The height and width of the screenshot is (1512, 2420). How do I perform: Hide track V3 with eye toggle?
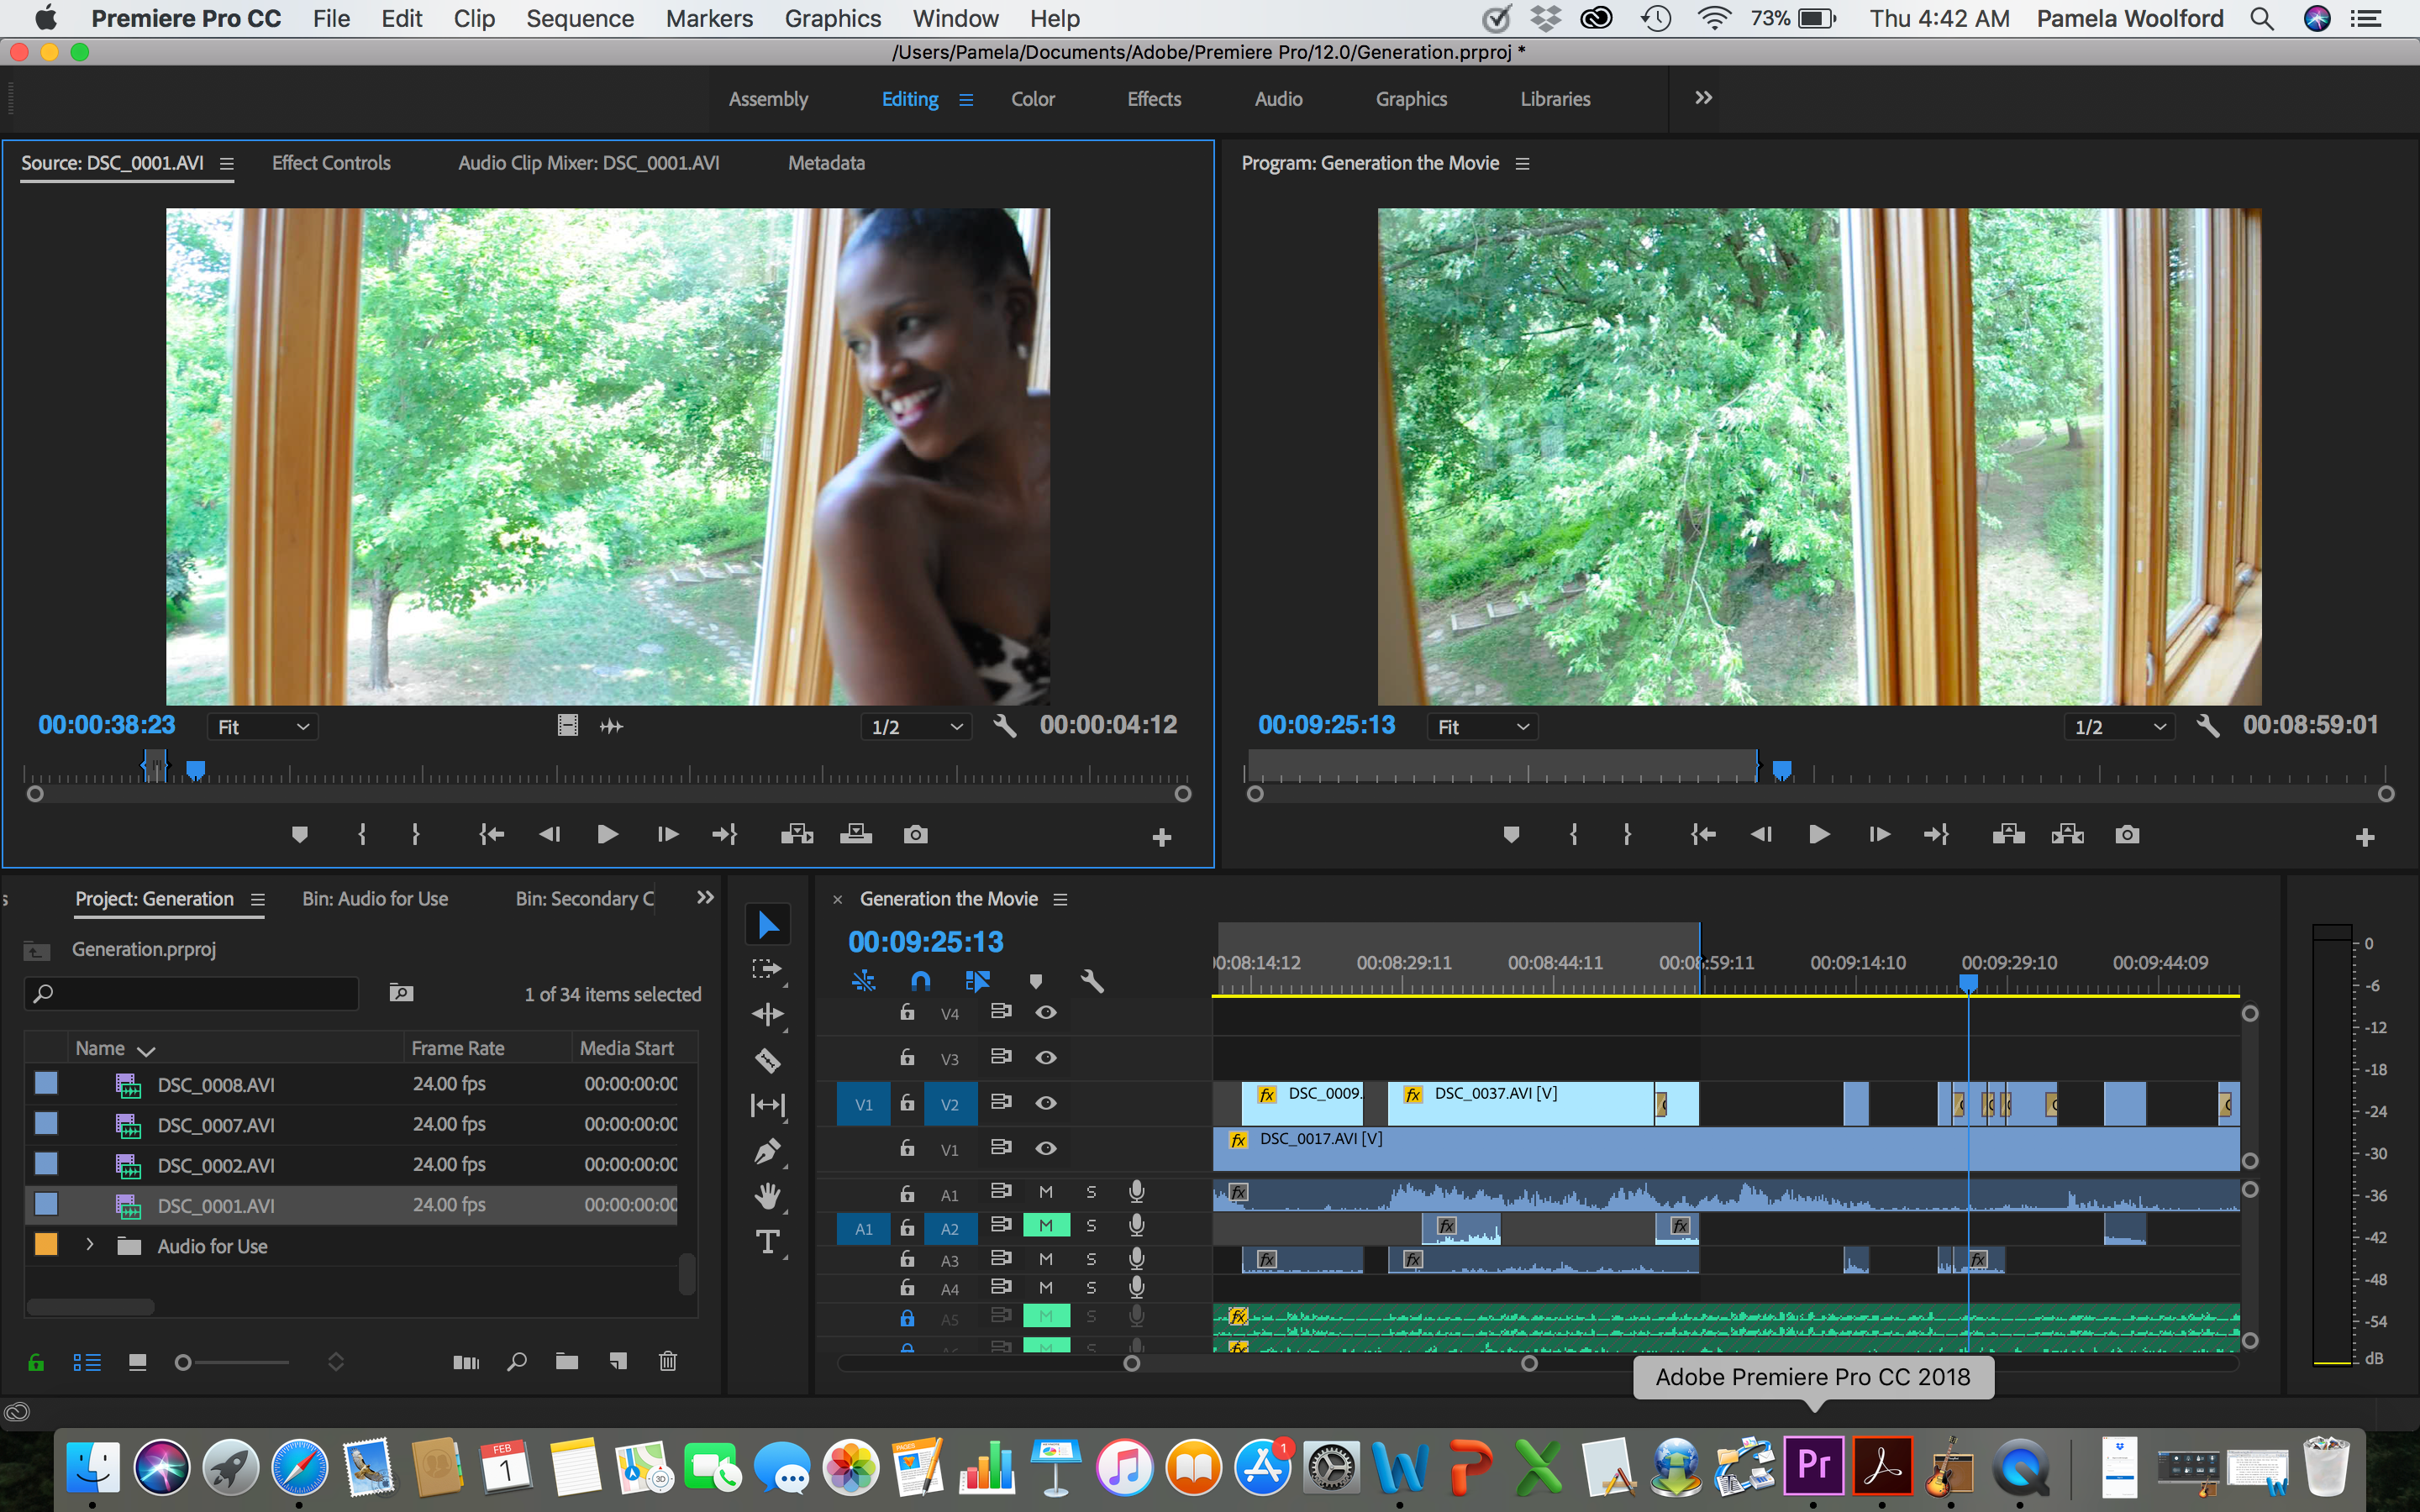(x=1046, y=1058)
